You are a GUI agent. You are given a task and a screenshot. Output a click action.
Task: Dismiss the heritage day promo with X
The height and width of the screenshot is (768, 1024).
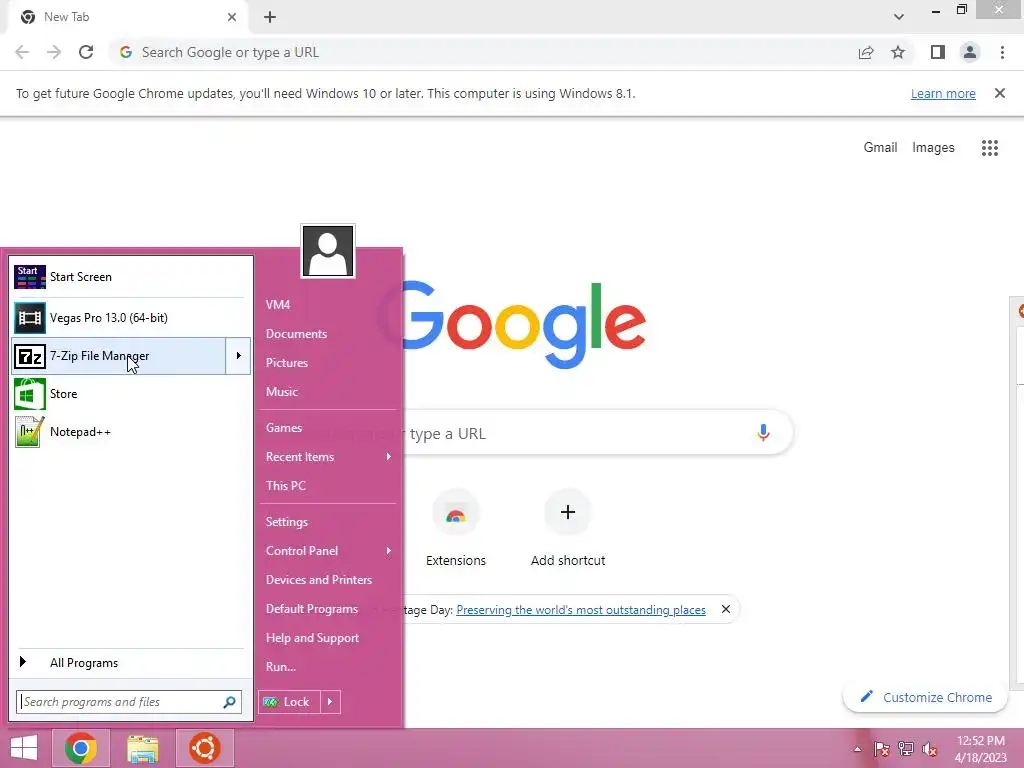[x=726, y=609]
